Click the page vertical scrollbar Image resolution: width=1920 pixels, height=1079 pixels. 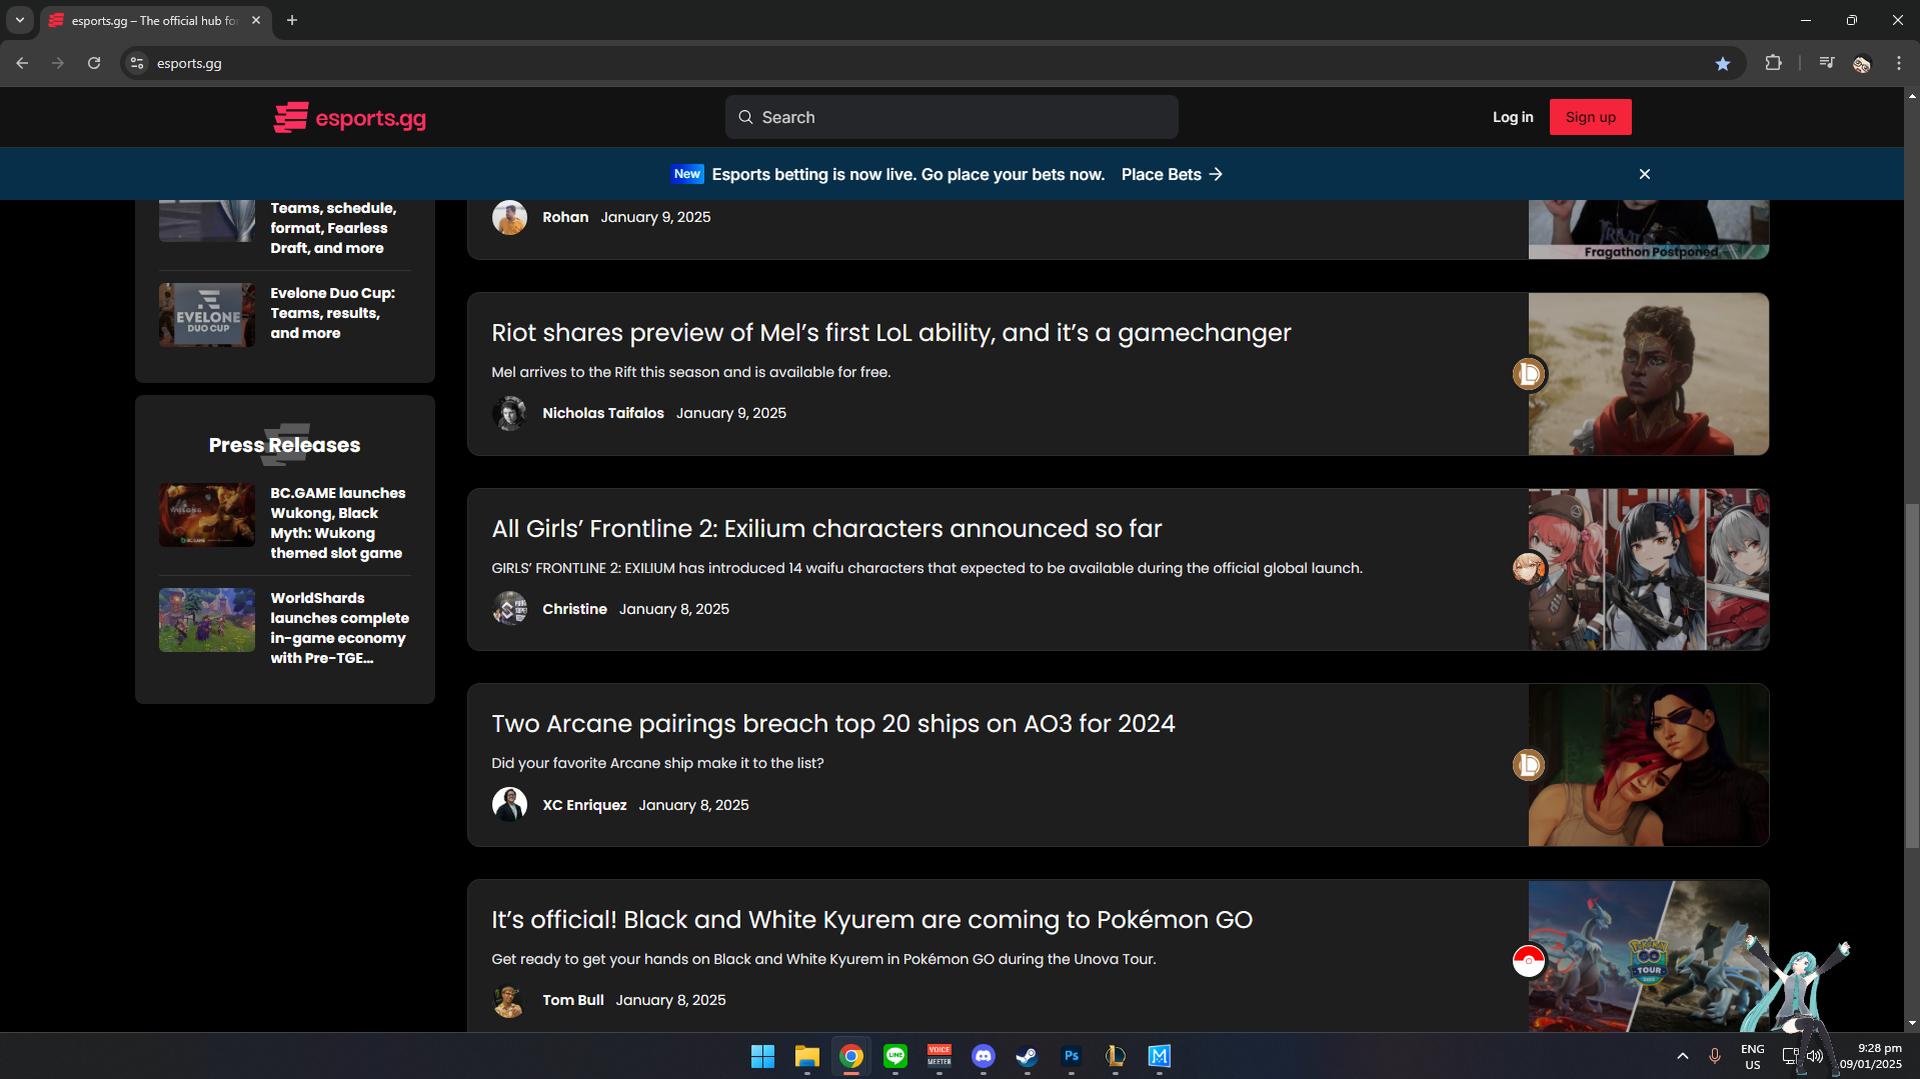coord(1912,670)
